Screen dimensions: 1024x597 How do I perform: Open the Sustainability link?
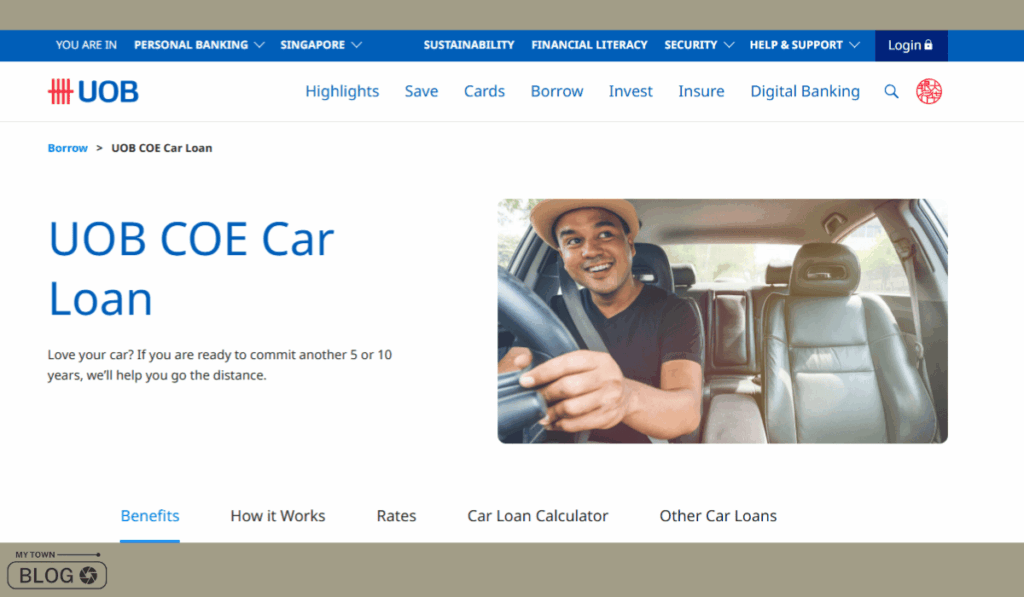(469, 45)
